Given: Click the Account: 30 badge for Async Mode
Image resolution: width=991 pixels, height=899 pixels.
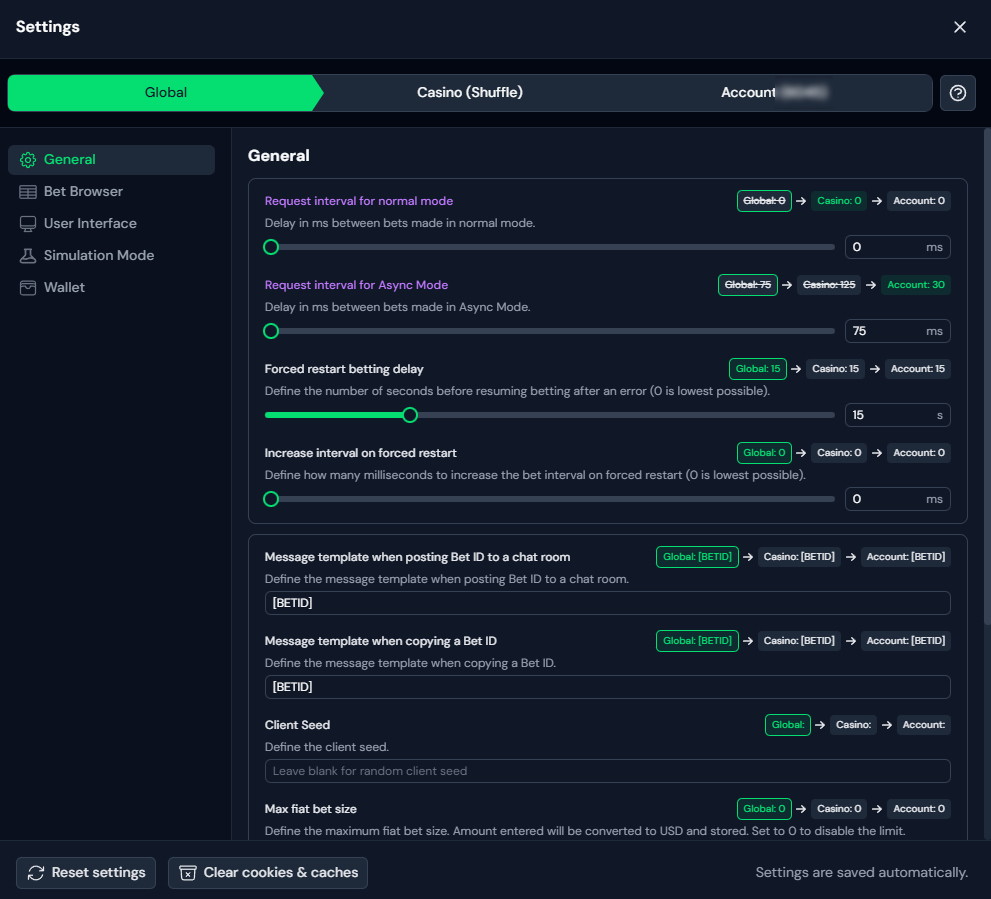Looking at the screenshot, I should 915,285.
